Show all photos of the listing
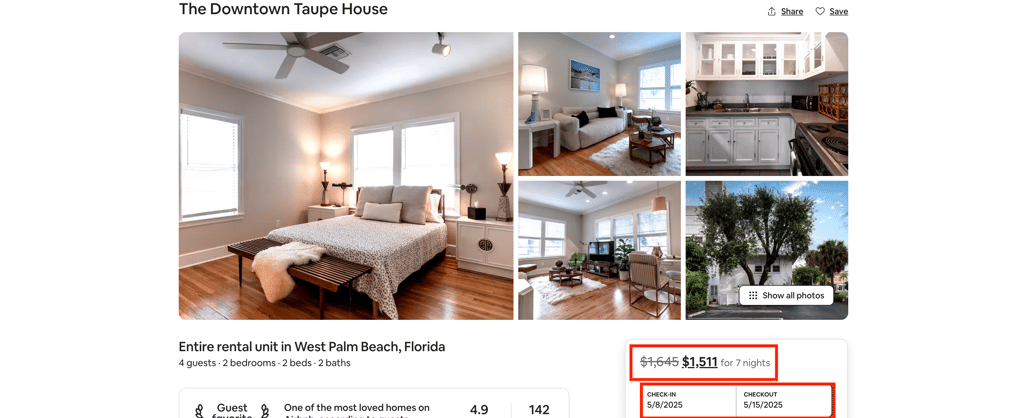 click(x=786, y=295)
